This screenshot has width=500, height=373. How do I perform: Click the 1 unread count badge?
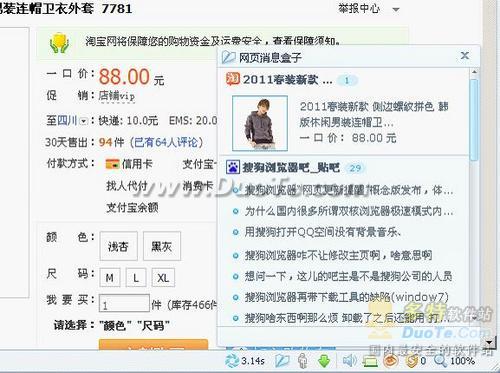click(x=347, y=80)
